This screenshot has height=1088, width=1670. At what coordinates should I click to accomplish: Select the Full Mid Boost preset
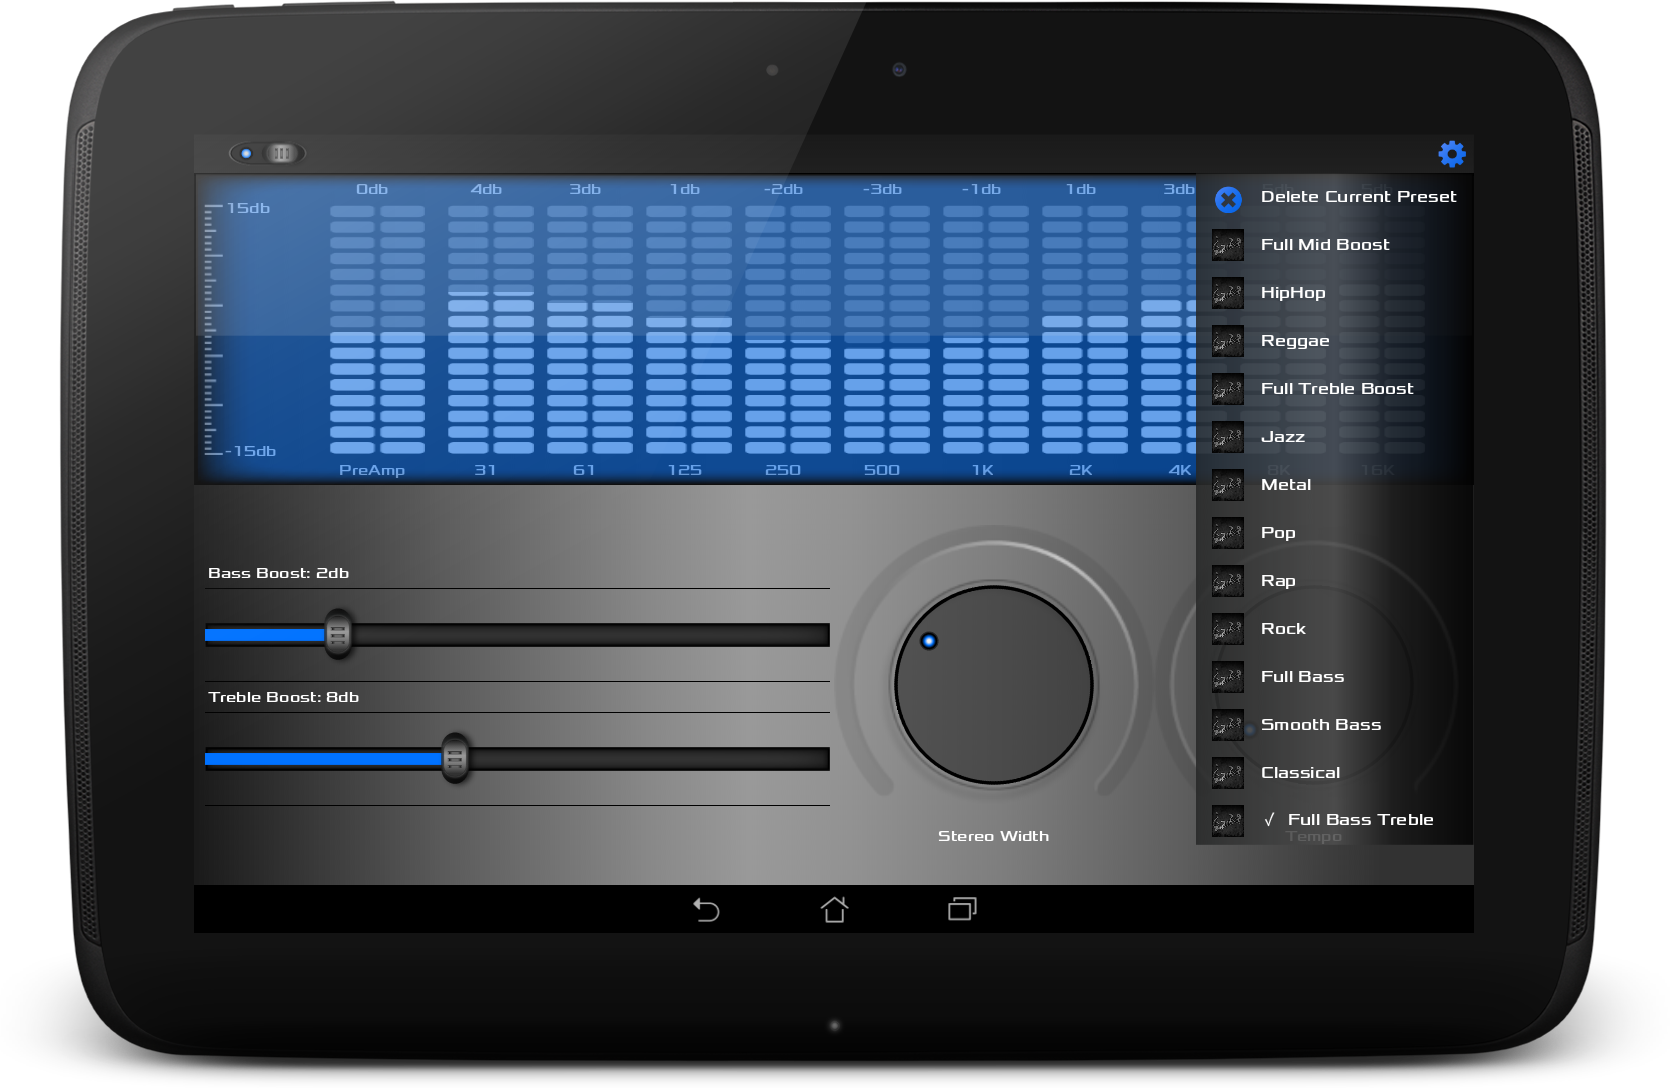[x=1334, y=245]
